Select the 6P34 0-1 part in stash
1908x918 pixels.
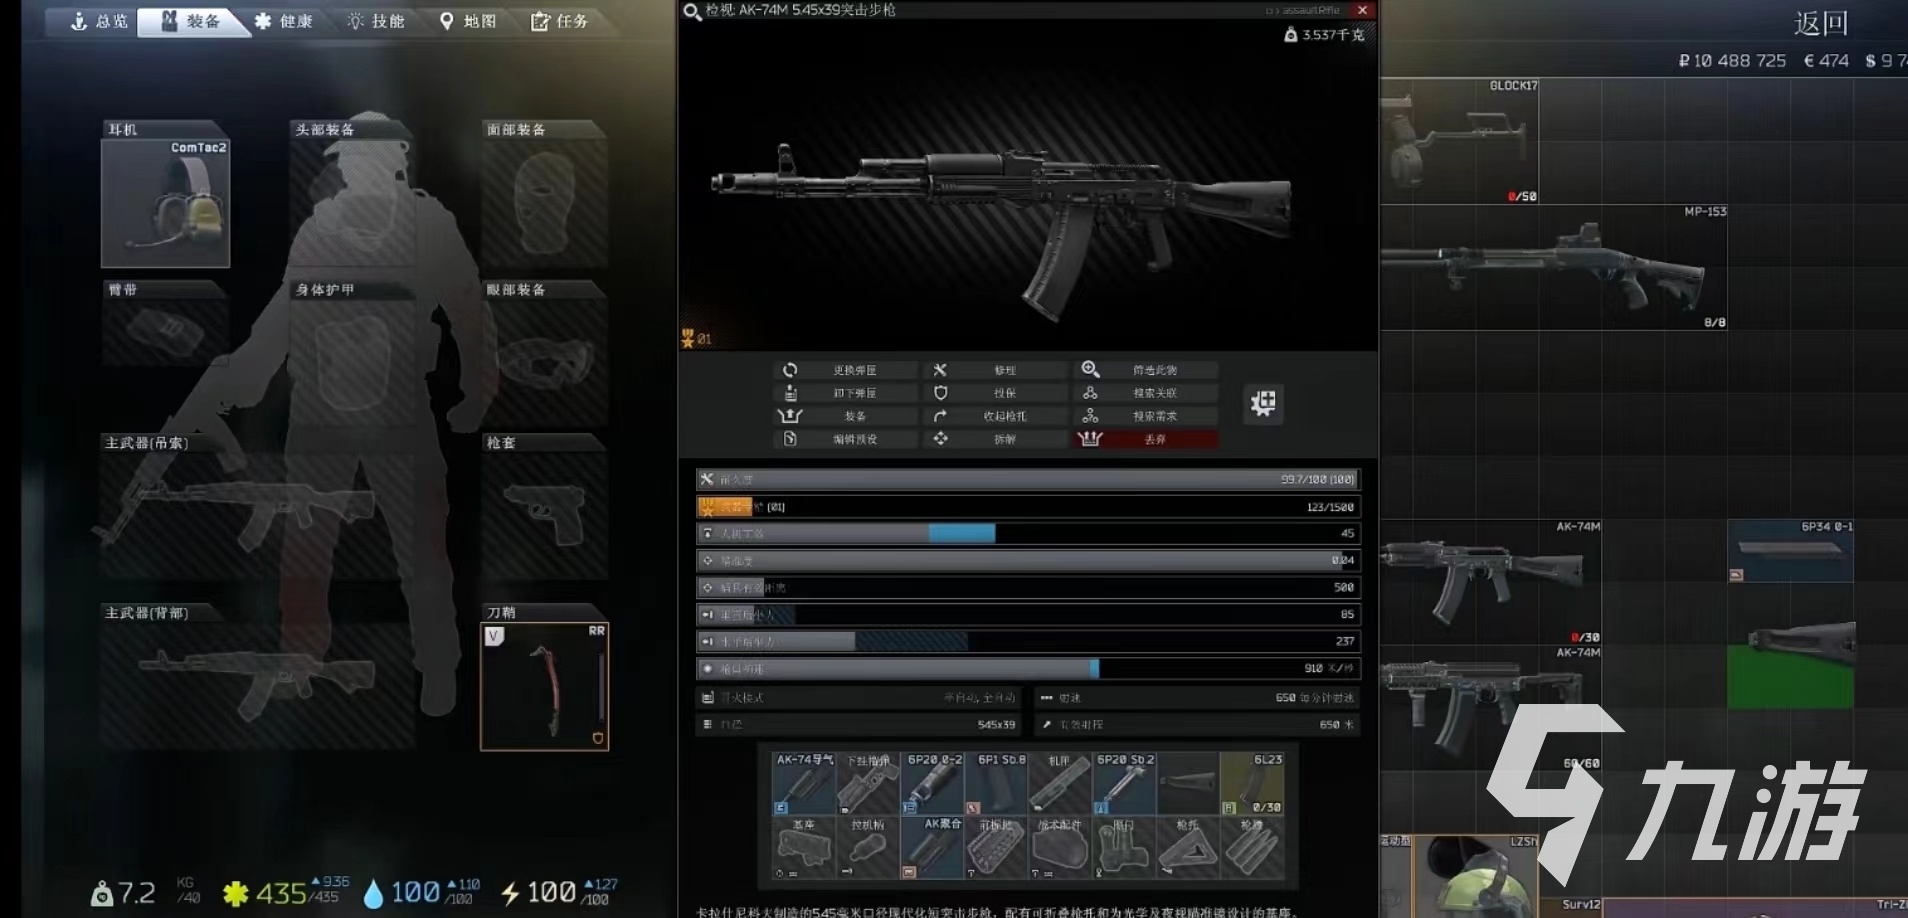1791,551
